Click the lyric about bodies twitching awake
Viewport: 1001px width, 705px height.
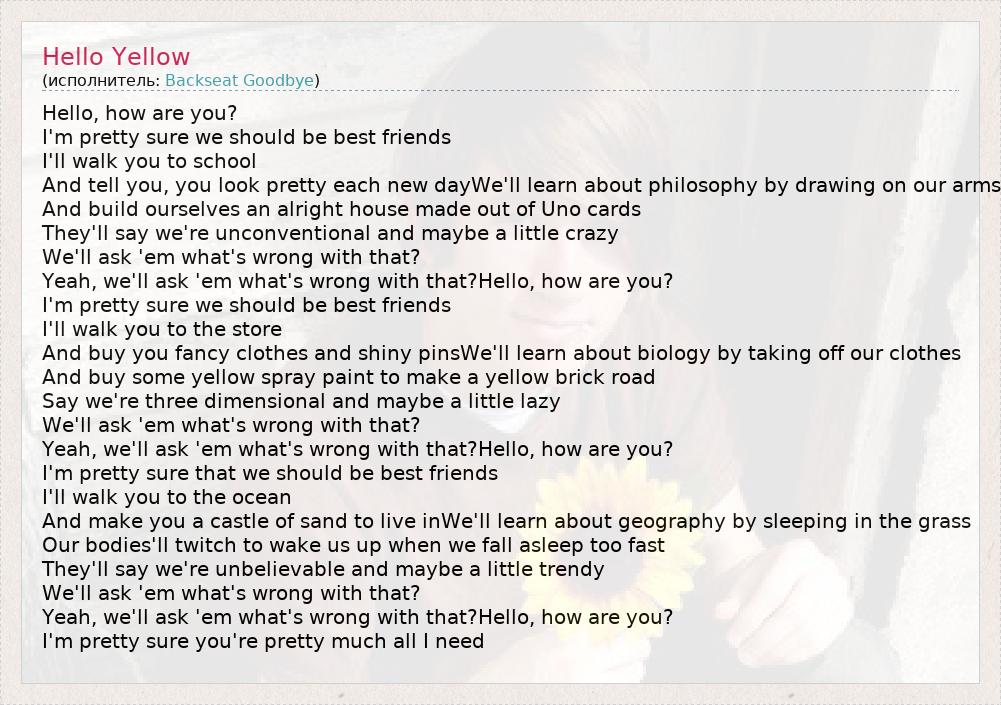coord(353,545)
